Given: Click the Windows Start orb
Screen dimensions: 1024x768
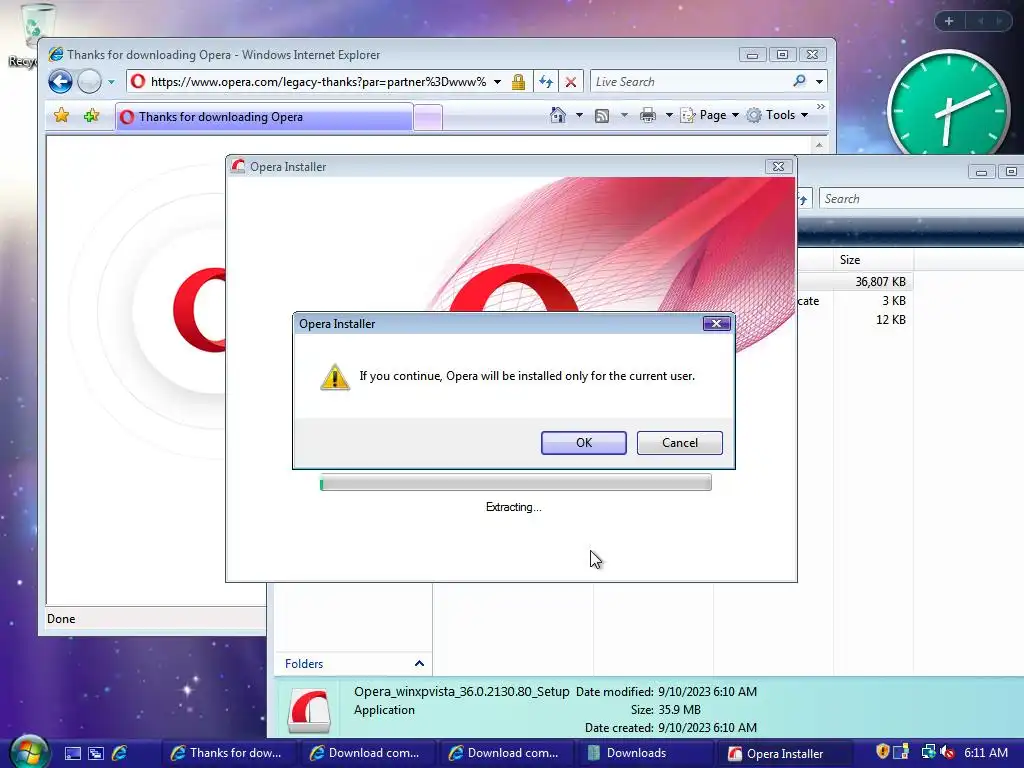Looking at the screenshot, I should (x=29, y=752).
